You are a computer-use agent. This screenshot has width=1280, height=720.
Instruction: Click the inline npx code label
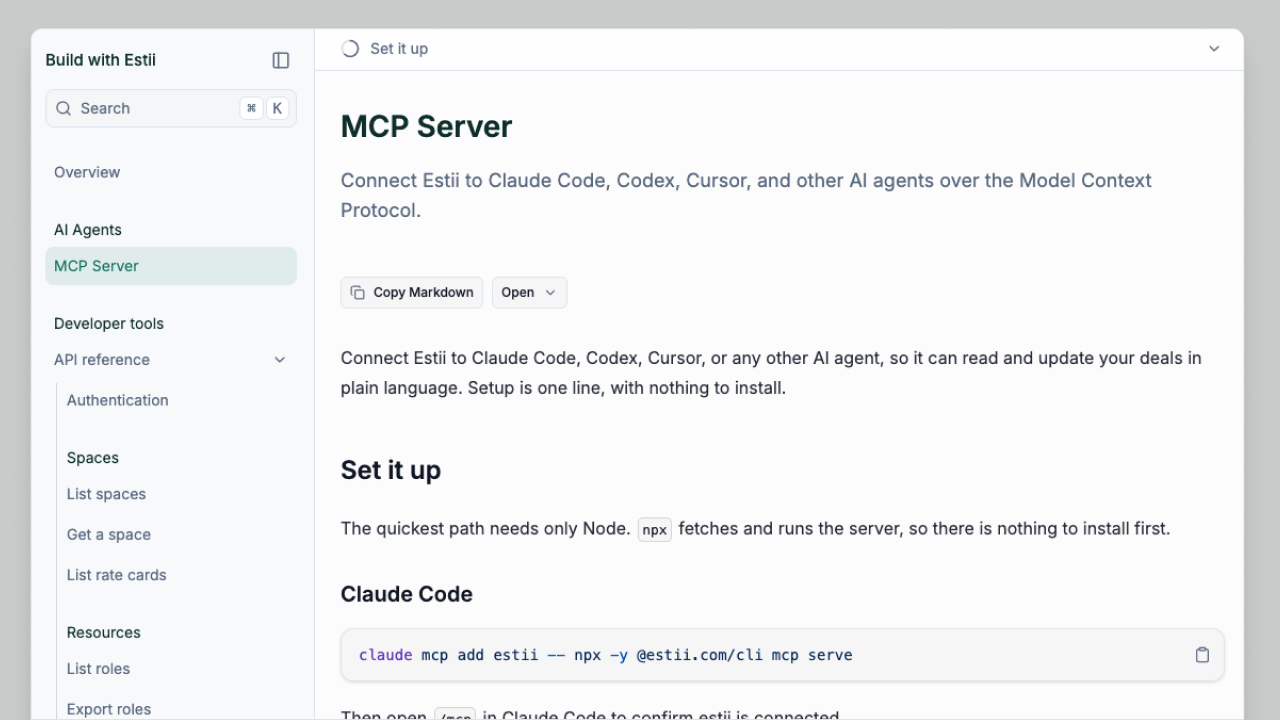655,529
